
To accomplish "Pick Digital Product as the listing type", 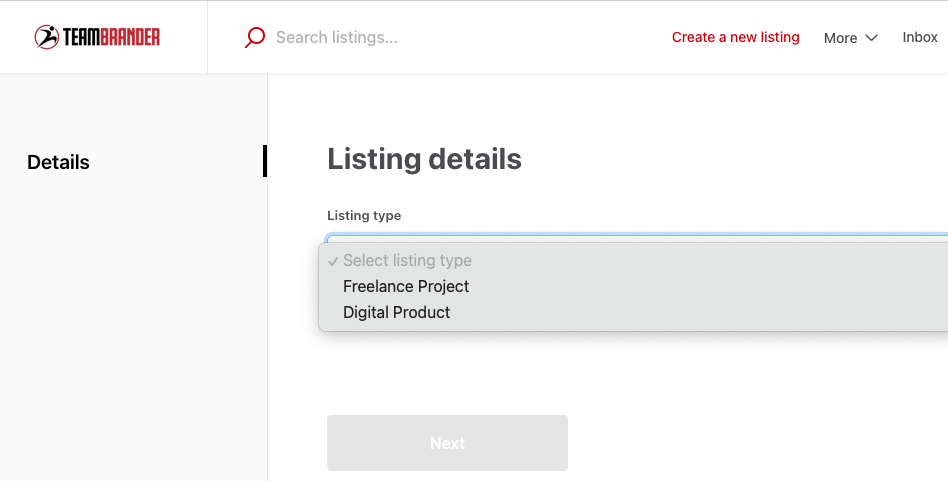I will pos(396,312).
